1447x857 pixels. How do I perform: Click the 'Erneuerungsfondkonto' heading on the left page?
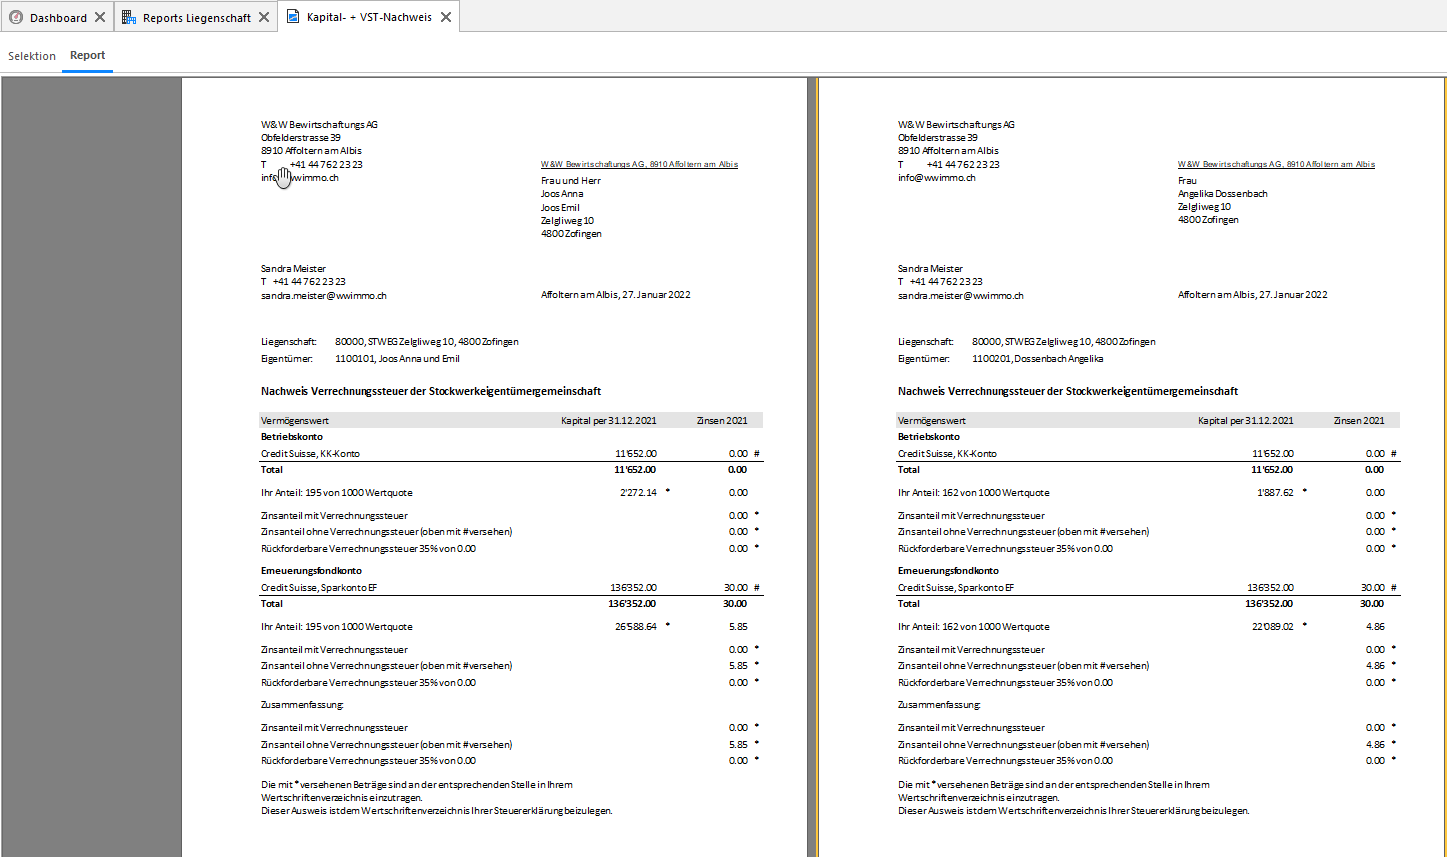pos(311,570)
